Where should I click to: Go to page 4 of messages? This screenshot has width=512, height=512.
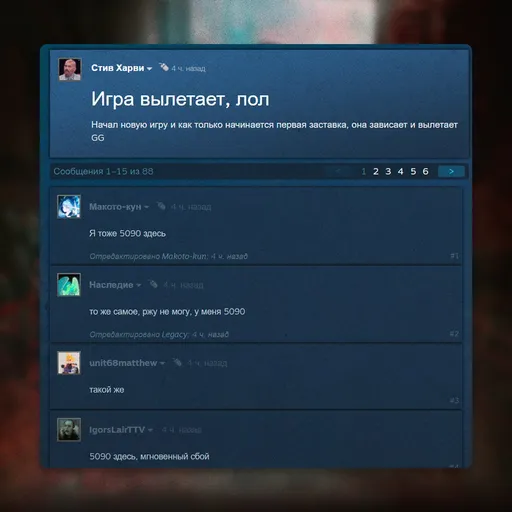[400, 171]
